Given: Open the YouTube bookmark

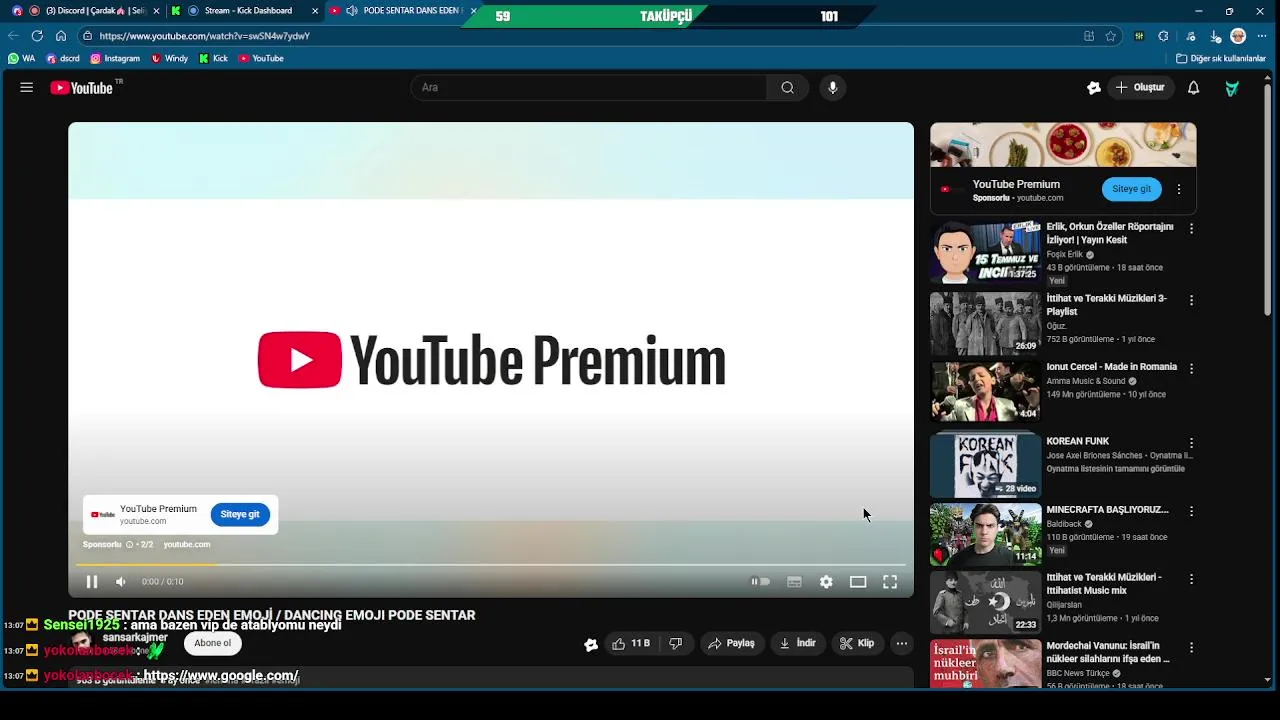Looking at the screenshot, I should (x=261, y=59).
